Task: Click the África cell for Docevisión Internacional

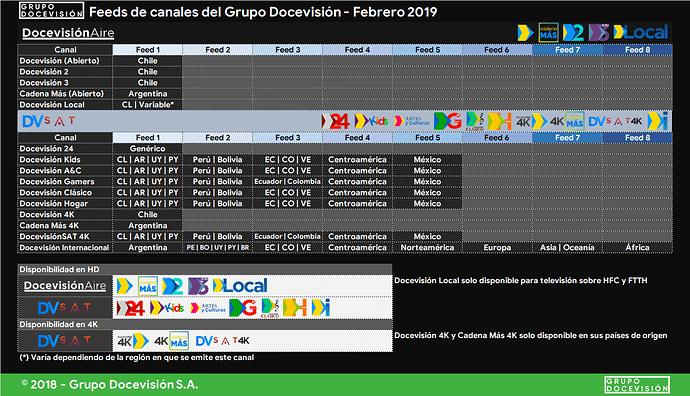Action: [637, 248]
